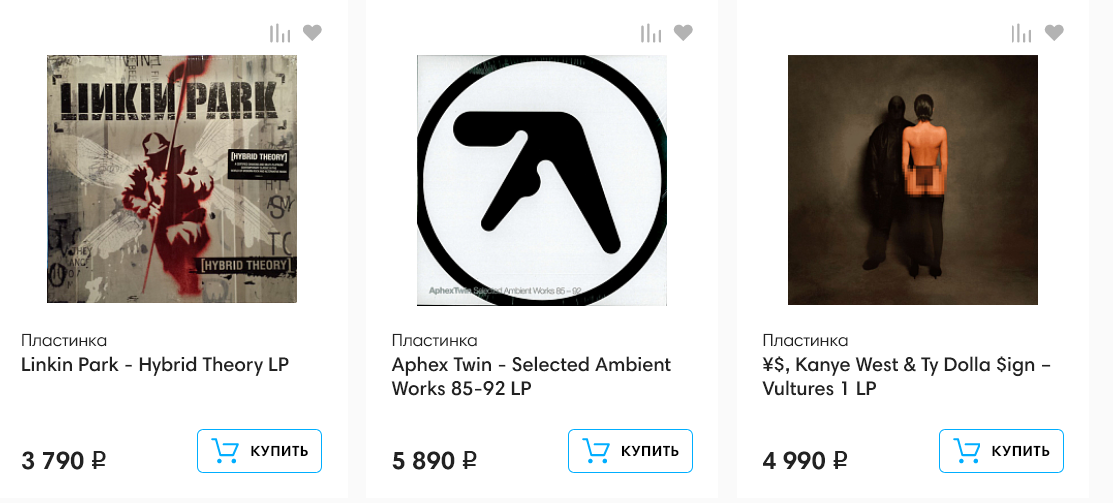Image resolution: width=1113 pixels, height=503 pixels.
Task: Add Aphex Twin record to comparison
Action: click(651, 33)
